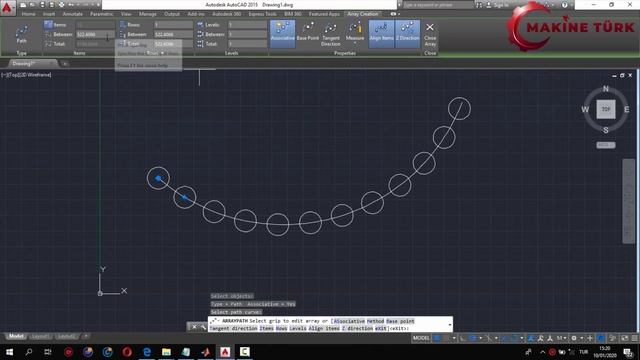Viewport: 640px width, 360px height.
Task: Open the Windows Start menu
Action: pos(9,352)
